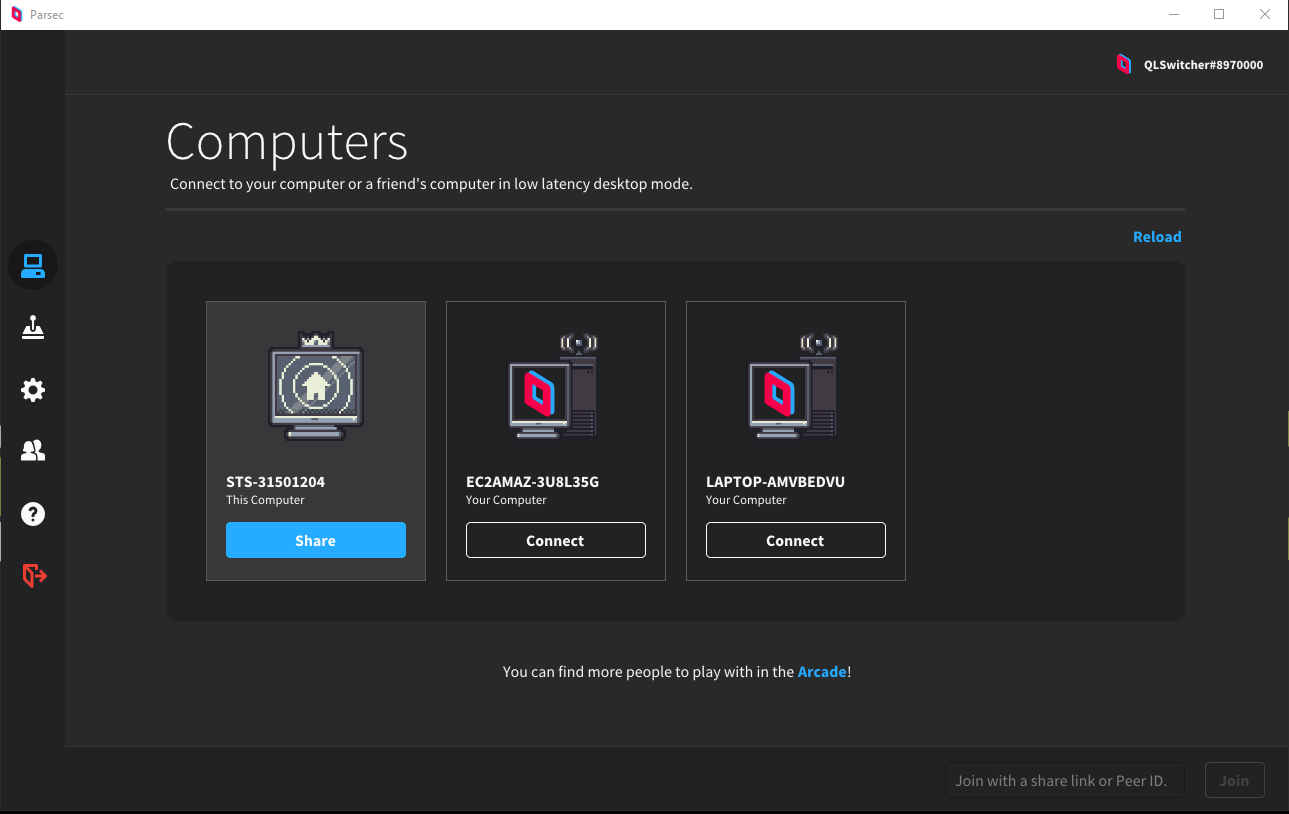The height and width of the screenshot is (814, 1289).
Task: Open the Arcade joystick icon in sidebar
Action: tap(33, 328)
